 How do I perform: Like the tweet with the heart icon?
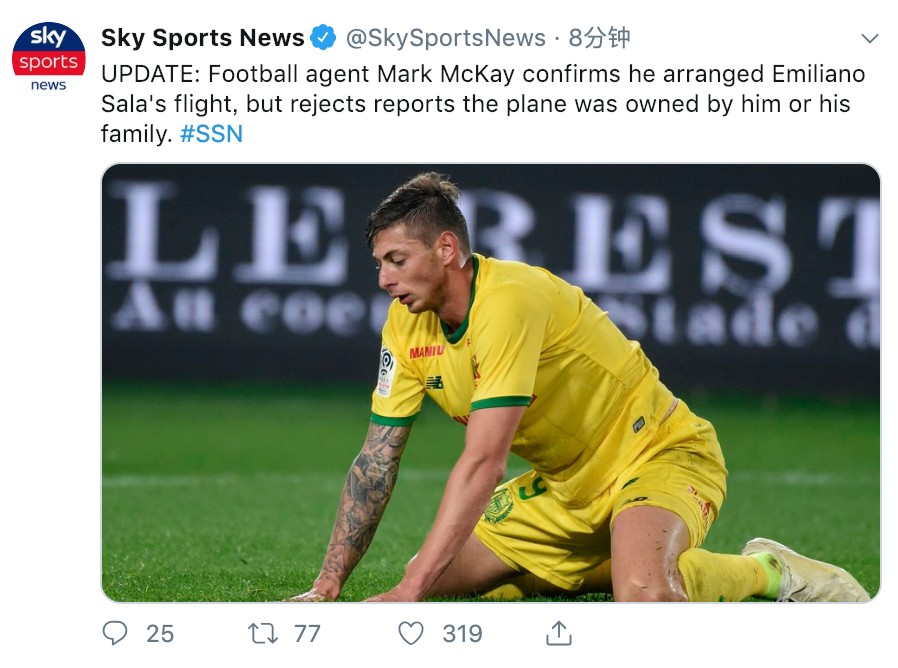[411, 633]
